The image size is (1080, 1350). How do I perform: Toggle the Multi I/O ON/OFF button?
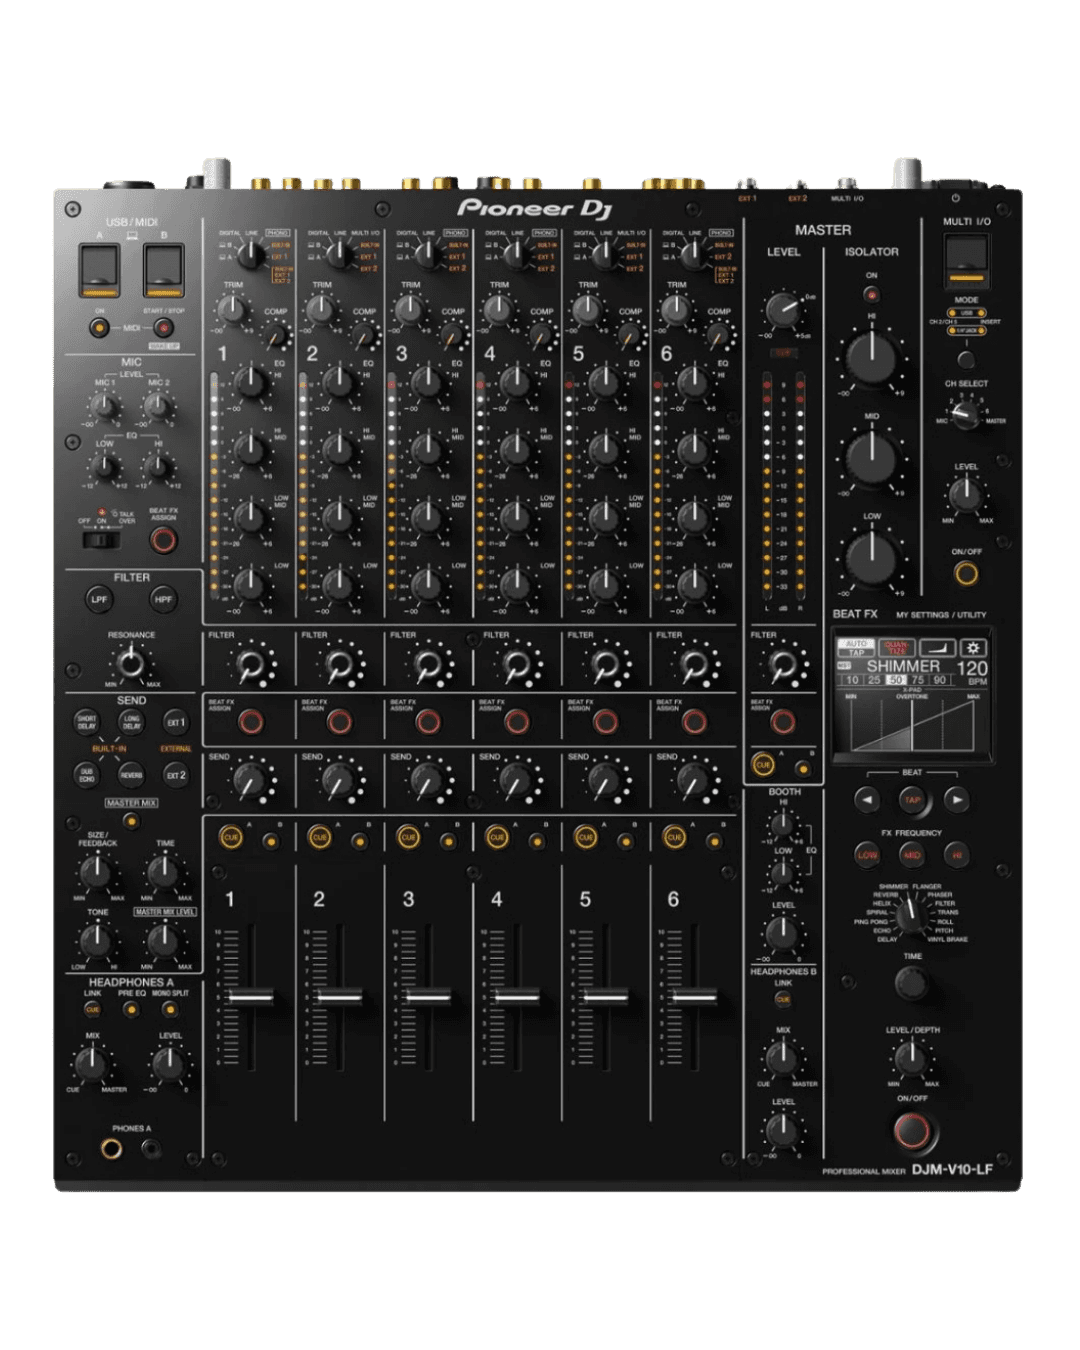[966, 573]
